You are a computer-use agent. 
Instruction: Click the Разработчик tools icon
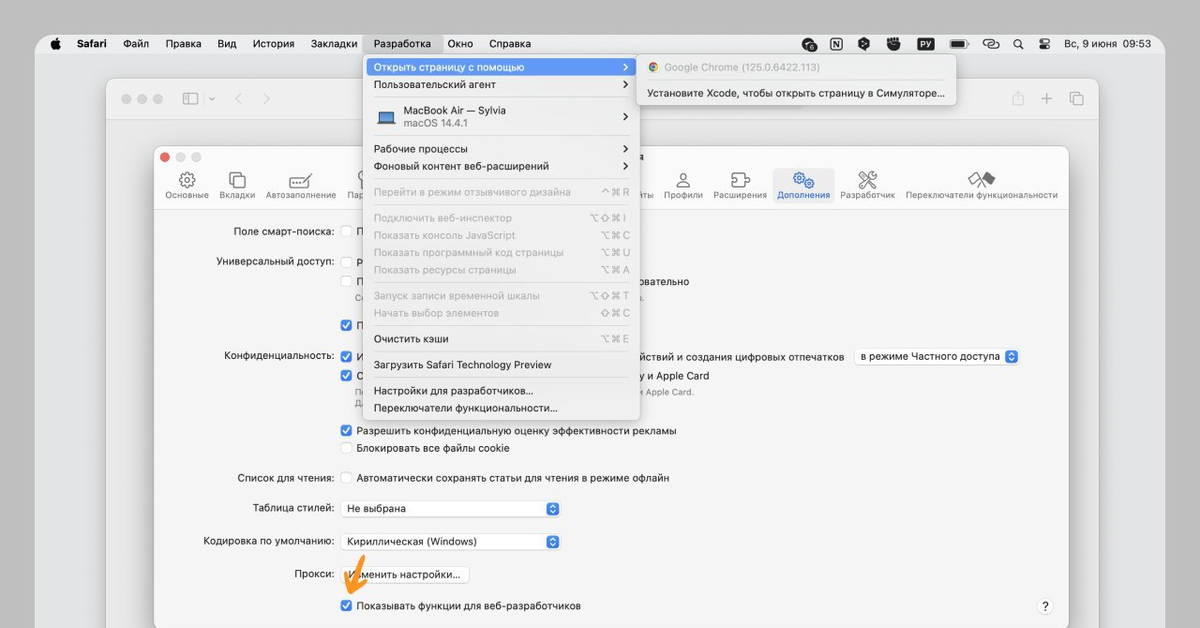tap(867, 181)
